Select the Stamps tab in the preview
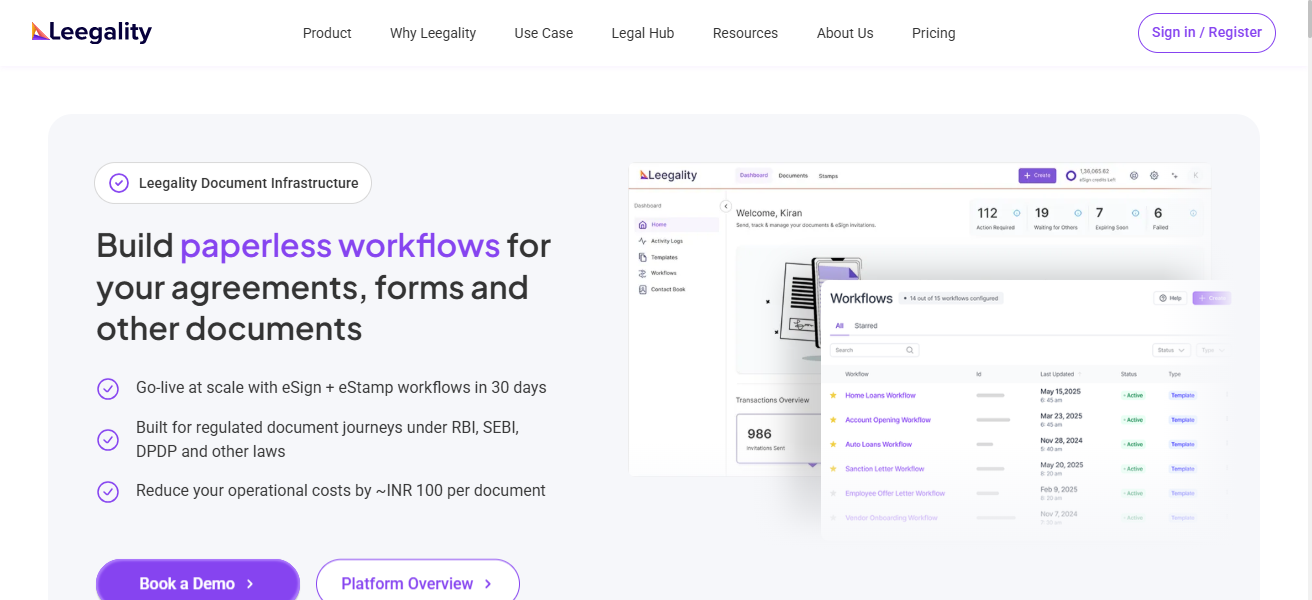Viewport: 1312px width, 600px height. 828,176
